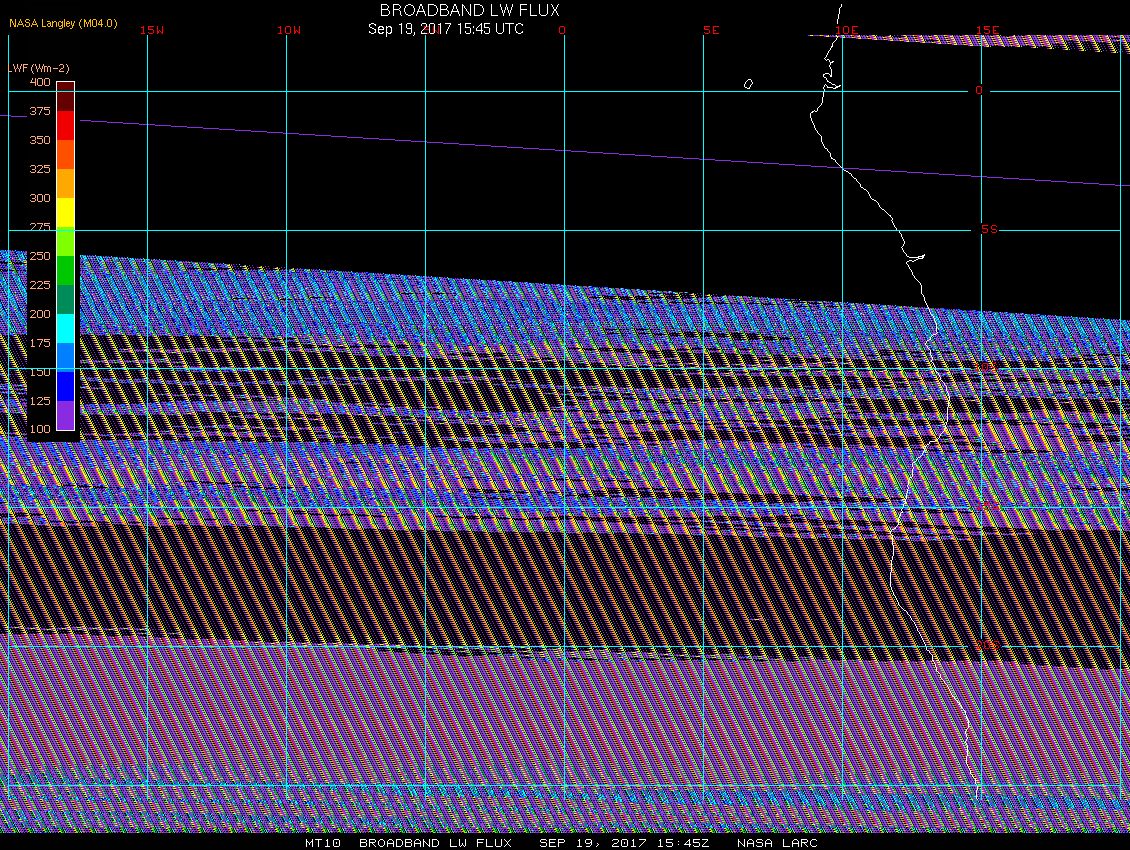Click the 15E longitude label
1130x850 pixels.
[x=989, y=31]
